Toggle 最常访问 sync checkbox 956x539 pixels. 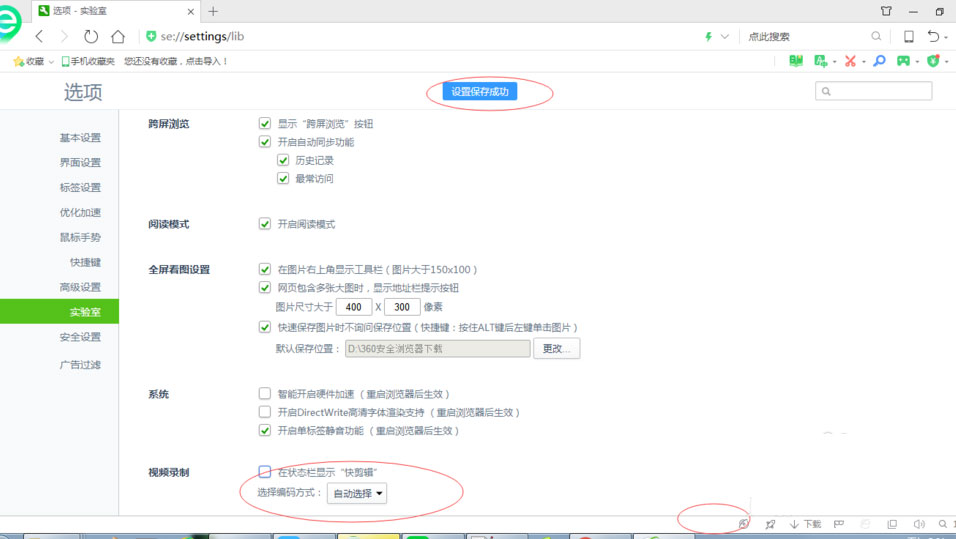pos(283,178)
